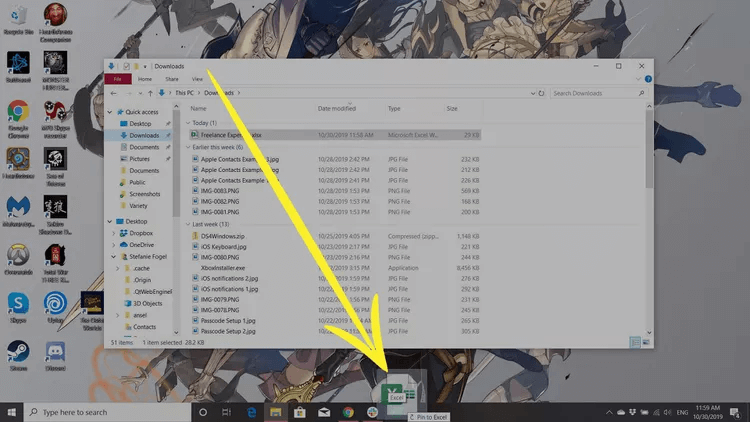The image size is (750, 422).
Task: Launch Microsoft Edge from taskbar
Action: pyautogui.click(x=251, y=412)
